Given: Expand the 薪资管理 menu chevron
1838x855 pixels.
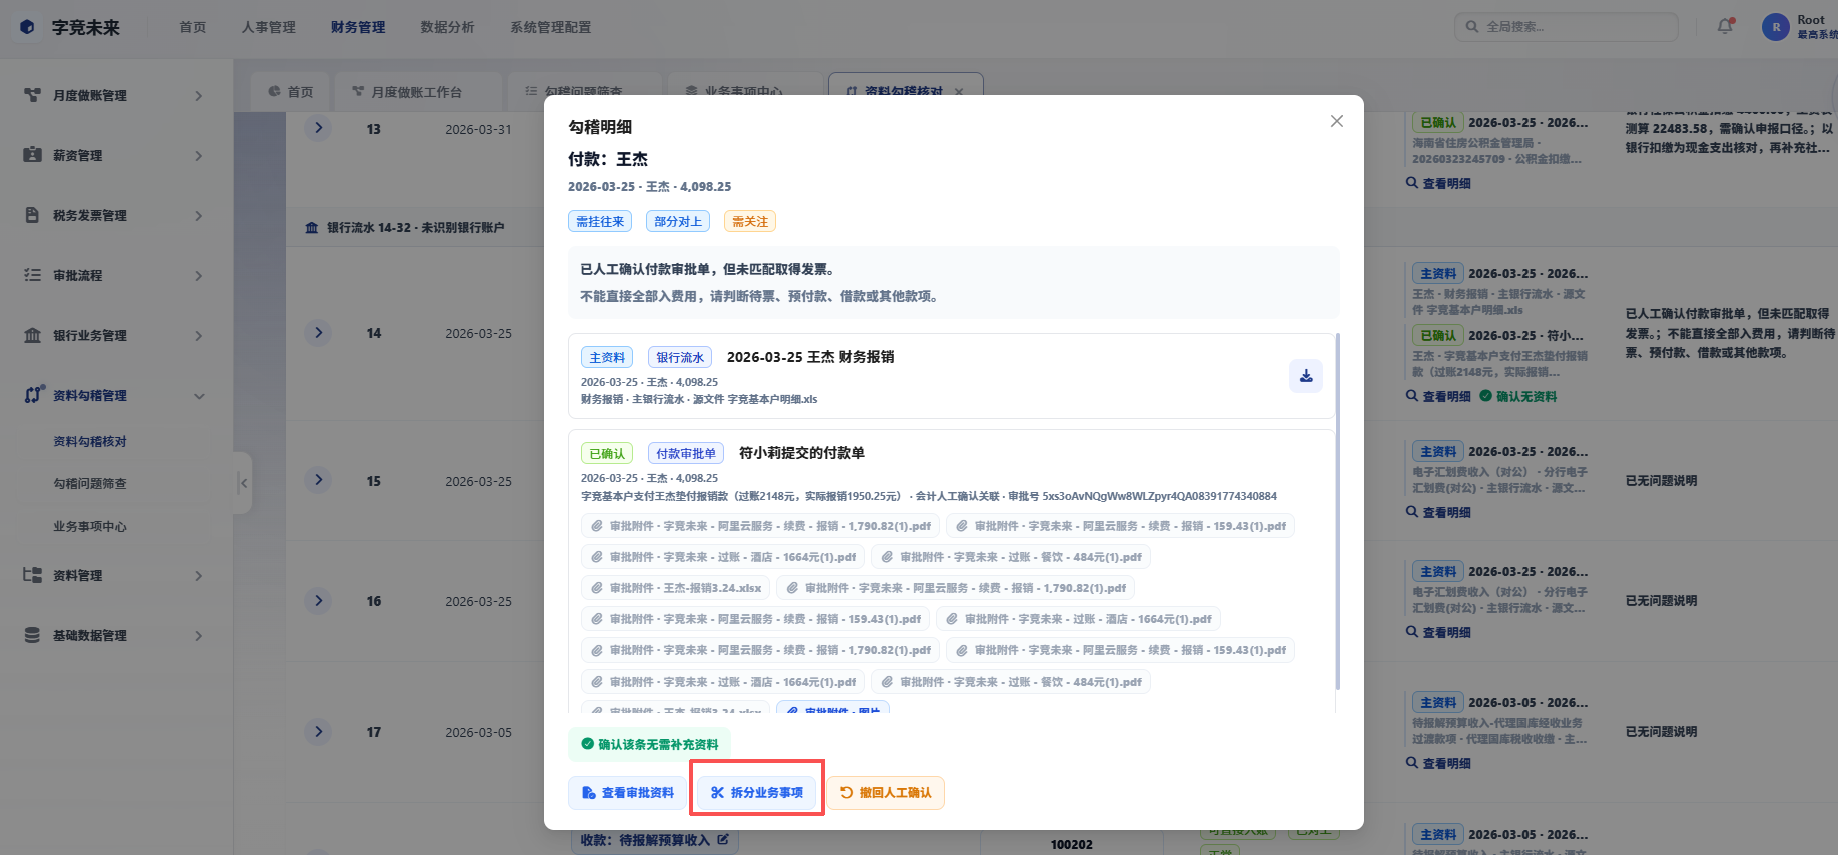Looking at the screenshot, I should pyautogui.click(x=198, y=156).
